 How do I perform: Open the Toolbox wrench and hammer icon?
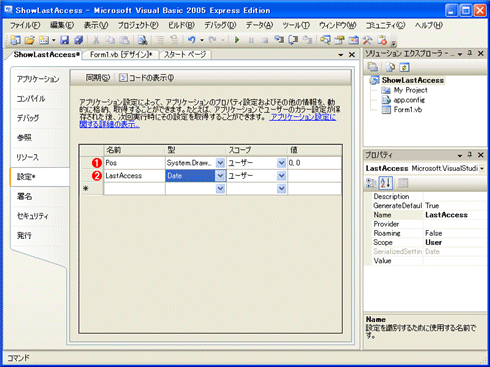pyautogui.click(x=367, y=40)
